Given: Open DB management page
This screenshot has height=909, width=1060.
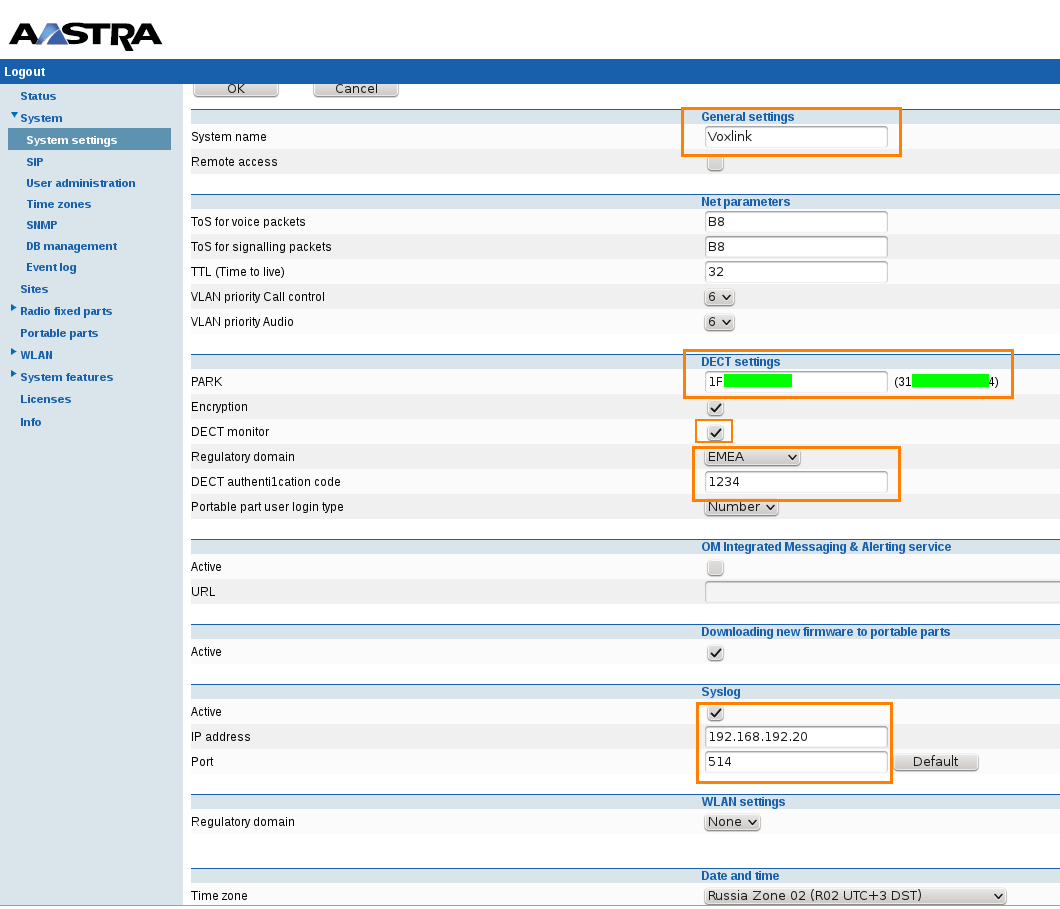Looking at the screenshot, I should tap(72, 246).
